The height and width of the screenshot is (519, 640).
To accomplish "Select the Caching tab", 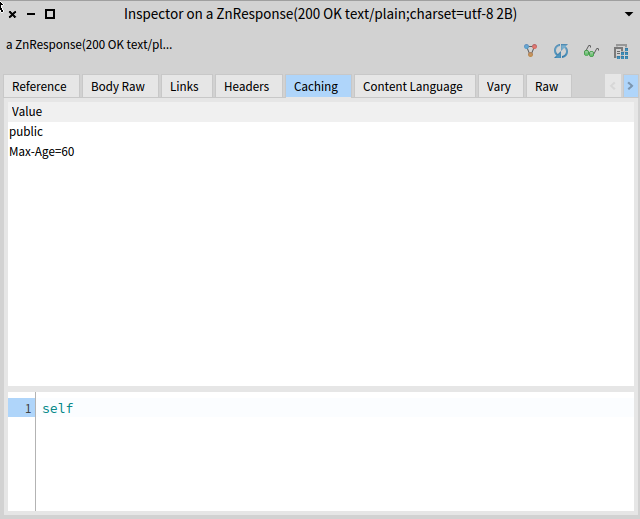I will [316, 86].
